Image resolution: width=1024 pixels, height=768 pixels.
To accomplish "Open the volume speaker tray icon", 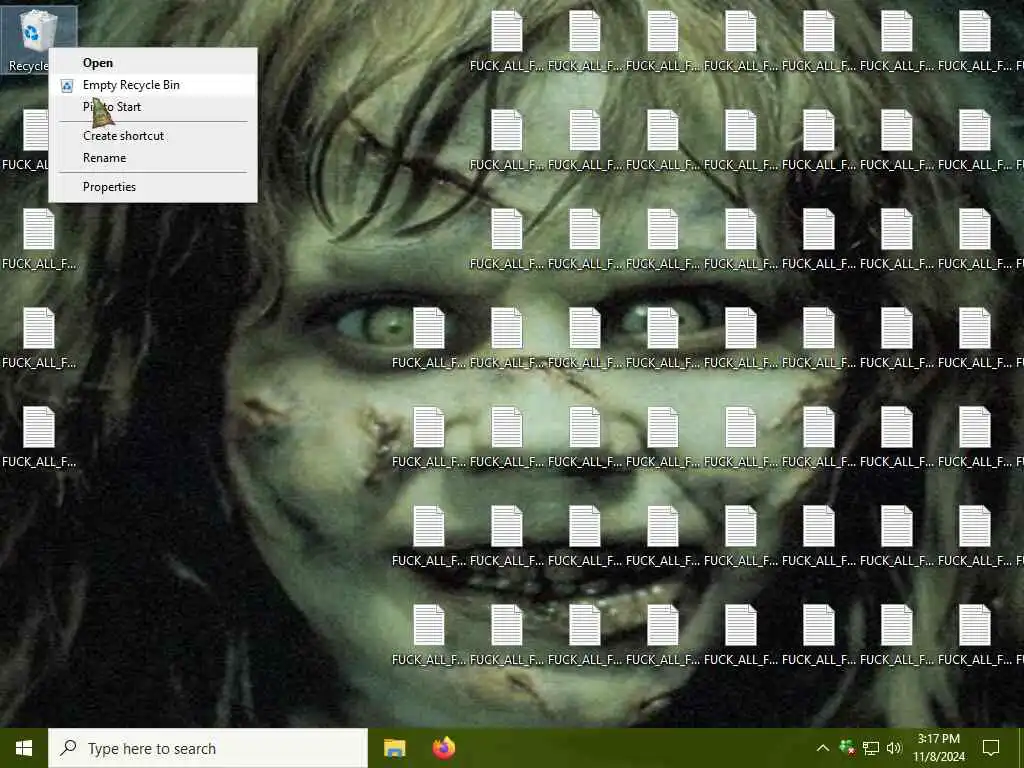I will click(894, 748).
